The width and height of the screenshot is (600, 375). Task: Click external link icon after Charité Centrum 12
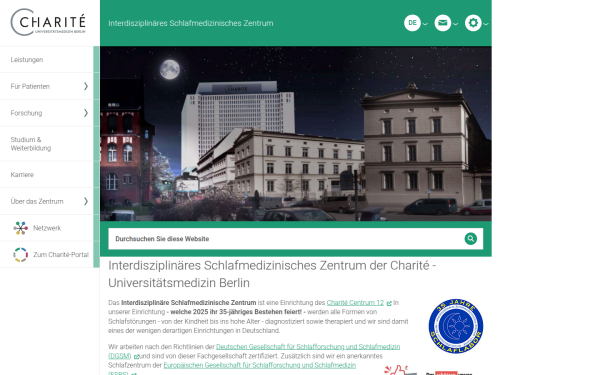pos(389,303)
